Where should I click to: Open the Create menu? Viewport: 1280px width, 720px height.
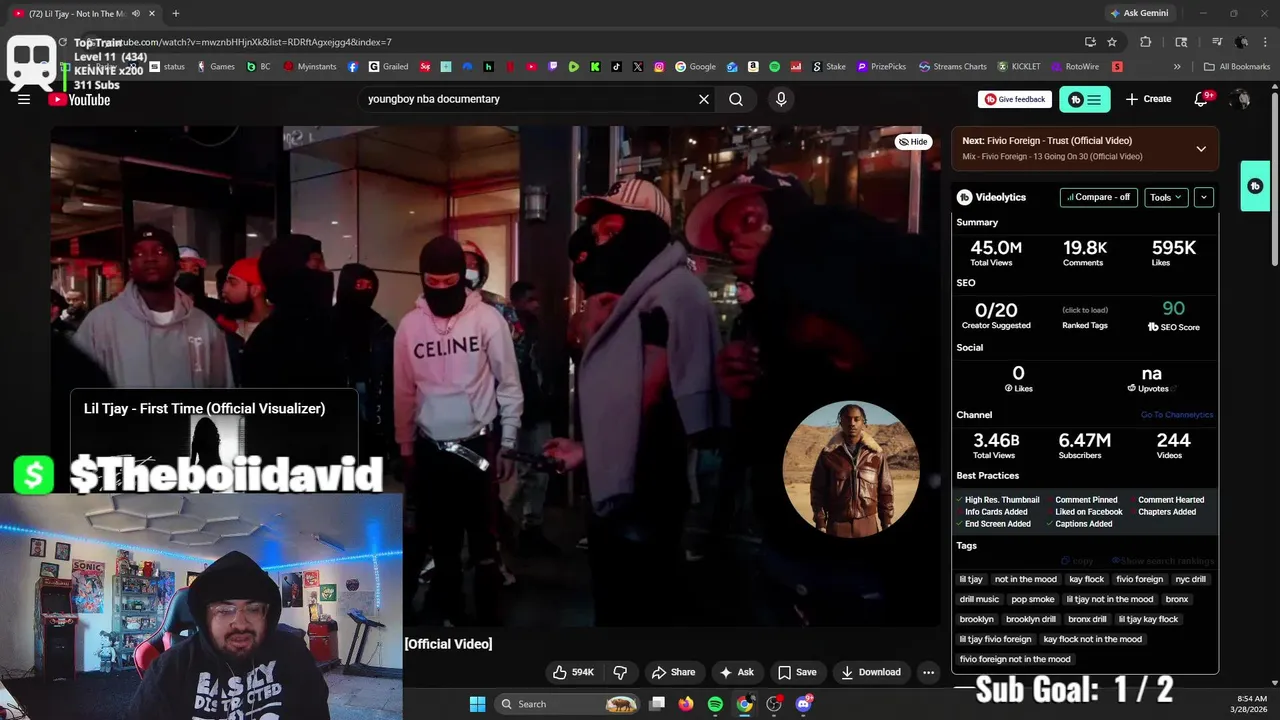point(1148,99)
